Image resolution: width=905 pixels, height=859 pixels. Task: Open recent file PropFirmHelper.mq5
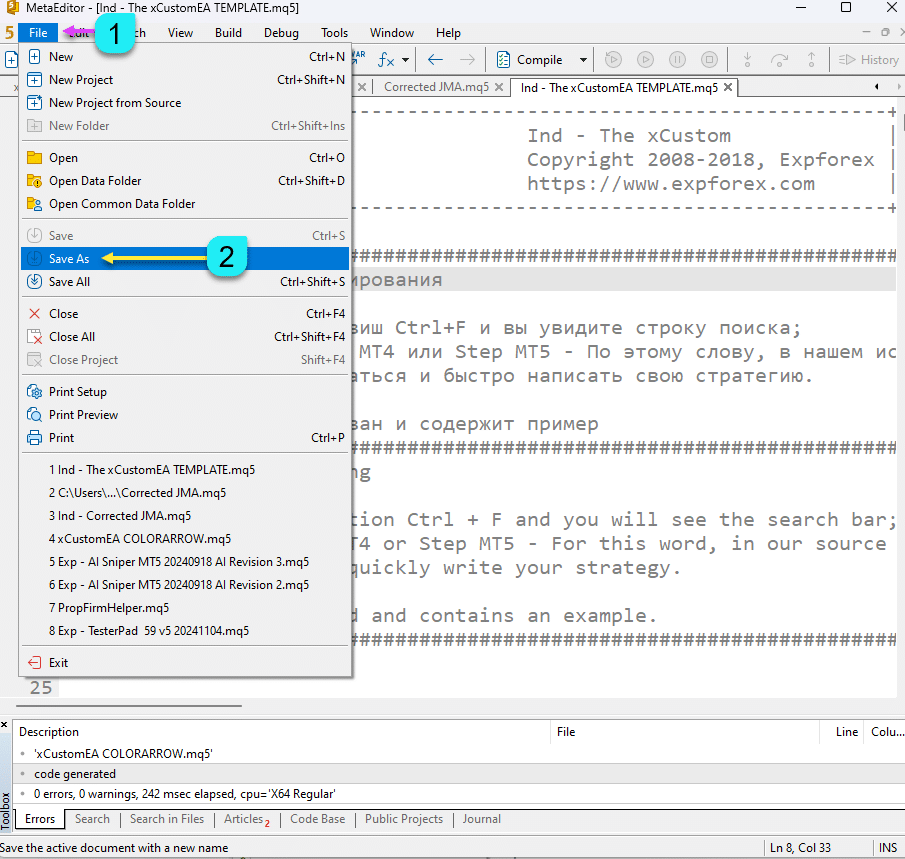click(109, 608)
